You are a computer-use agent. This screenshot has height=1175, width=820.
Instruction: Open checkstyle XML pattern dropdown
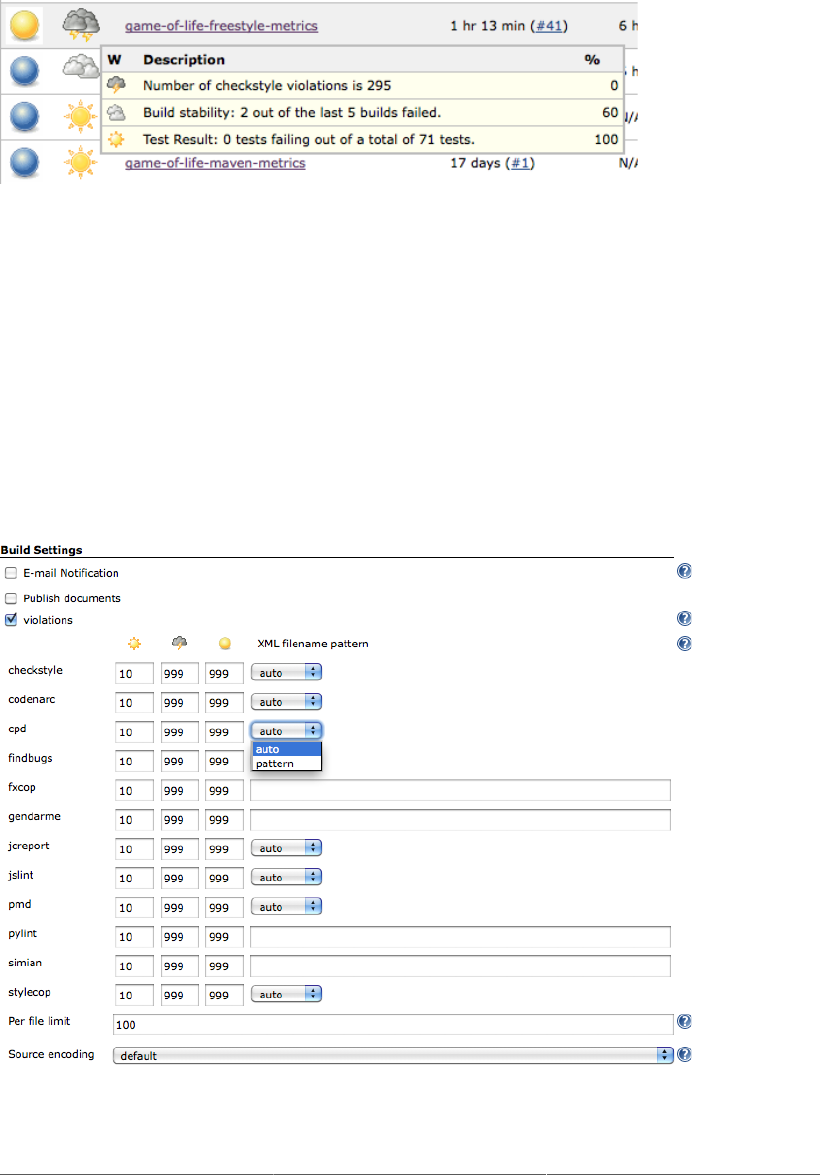tap(286, 672)
